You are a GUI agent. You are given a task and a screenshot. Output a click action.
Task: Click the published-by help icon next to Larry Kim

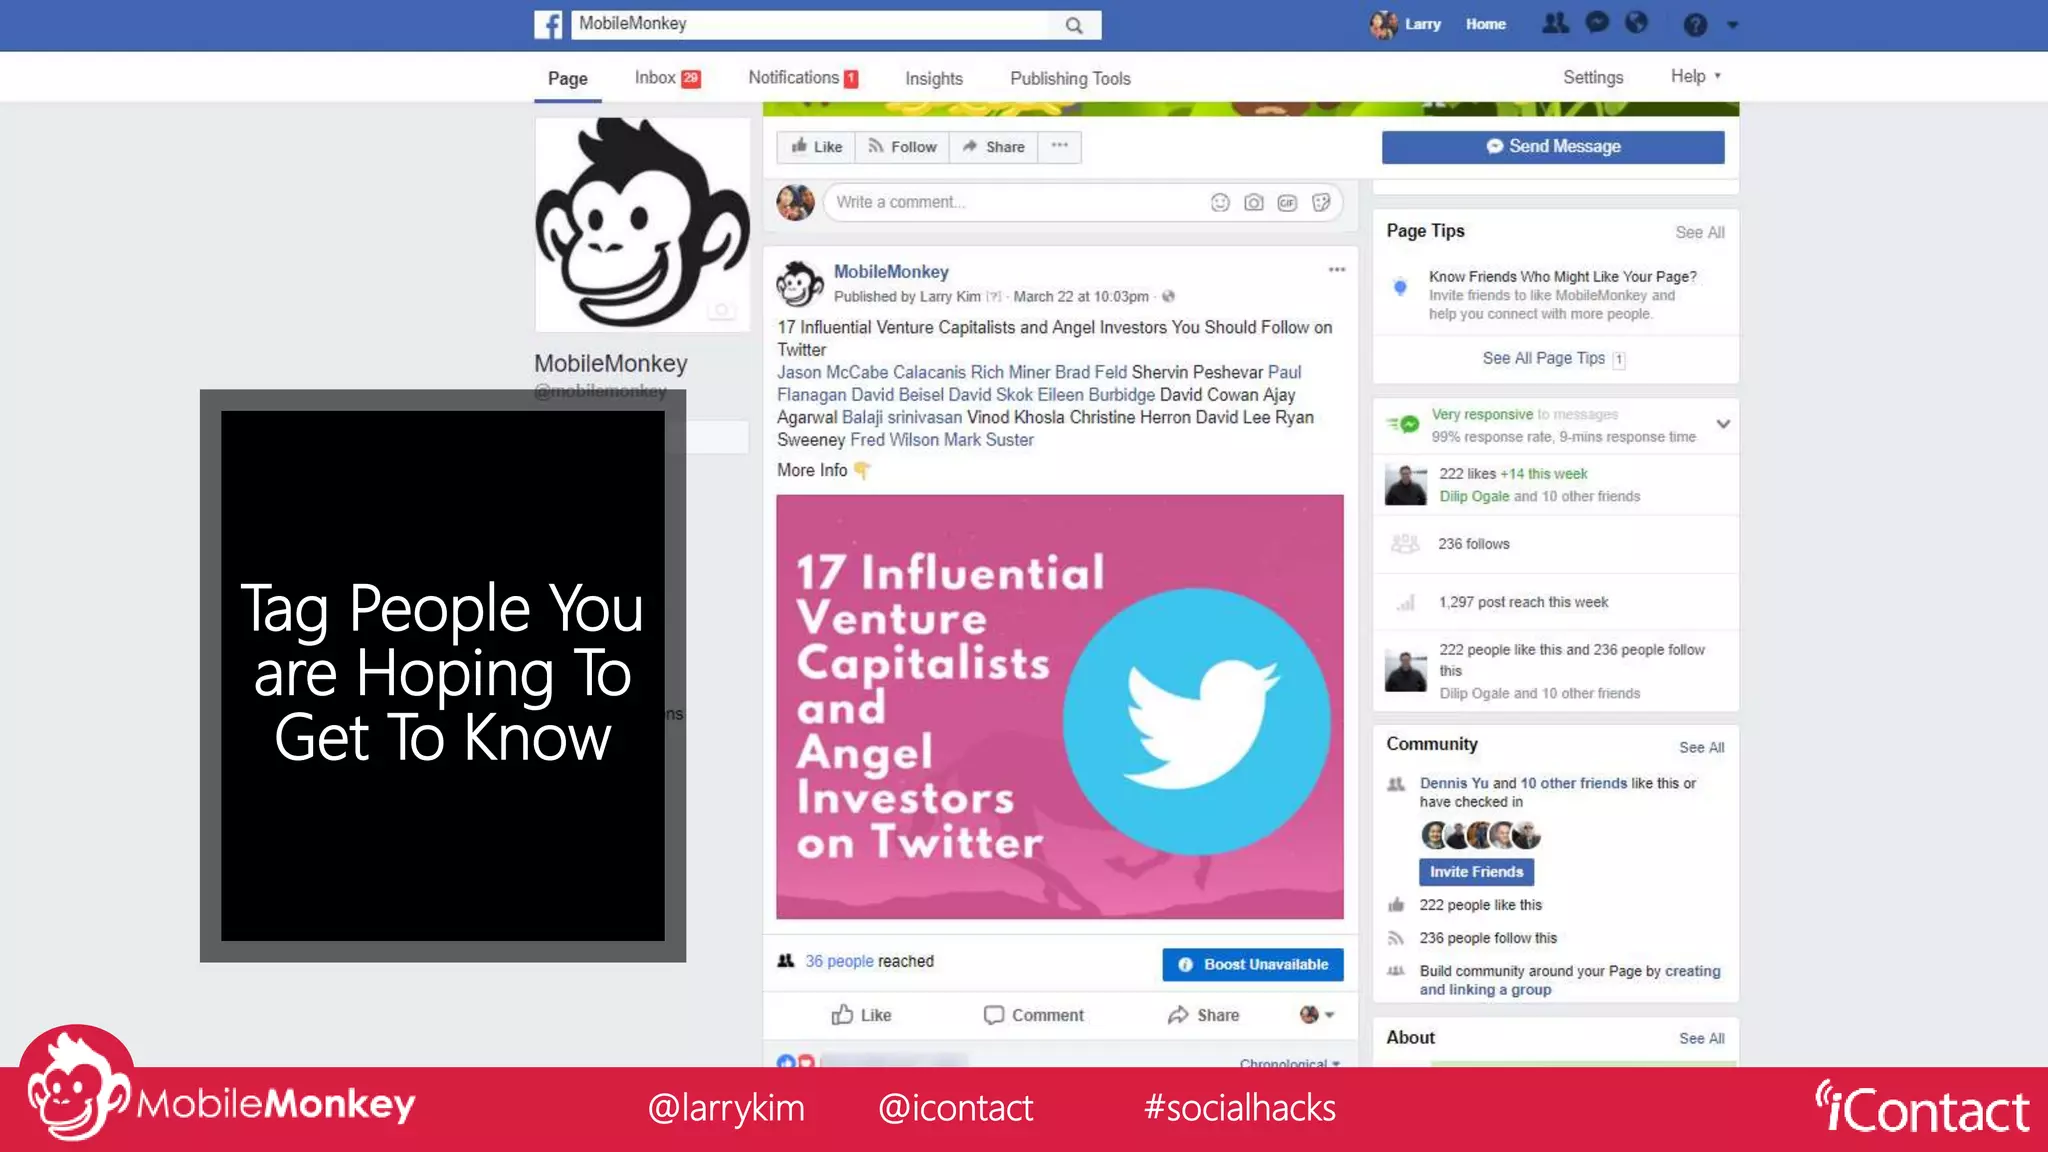coord(993,297)
